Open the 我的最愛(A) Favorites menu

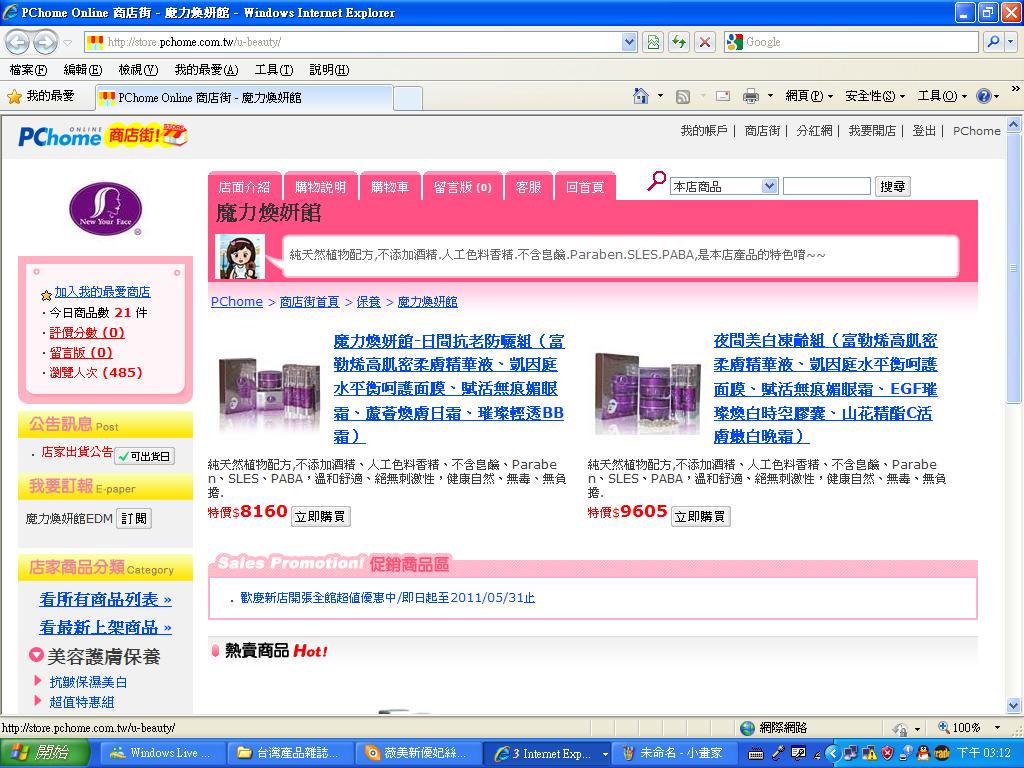tap(206, 70)
